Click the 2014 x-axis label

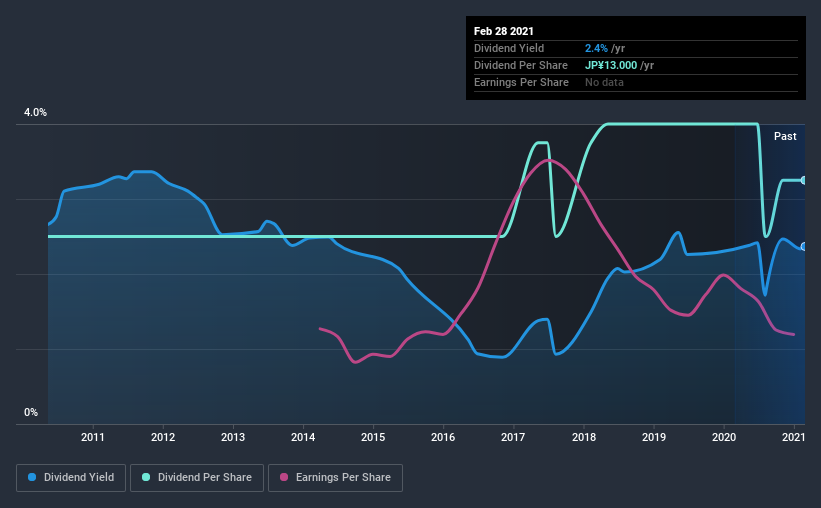303,437
